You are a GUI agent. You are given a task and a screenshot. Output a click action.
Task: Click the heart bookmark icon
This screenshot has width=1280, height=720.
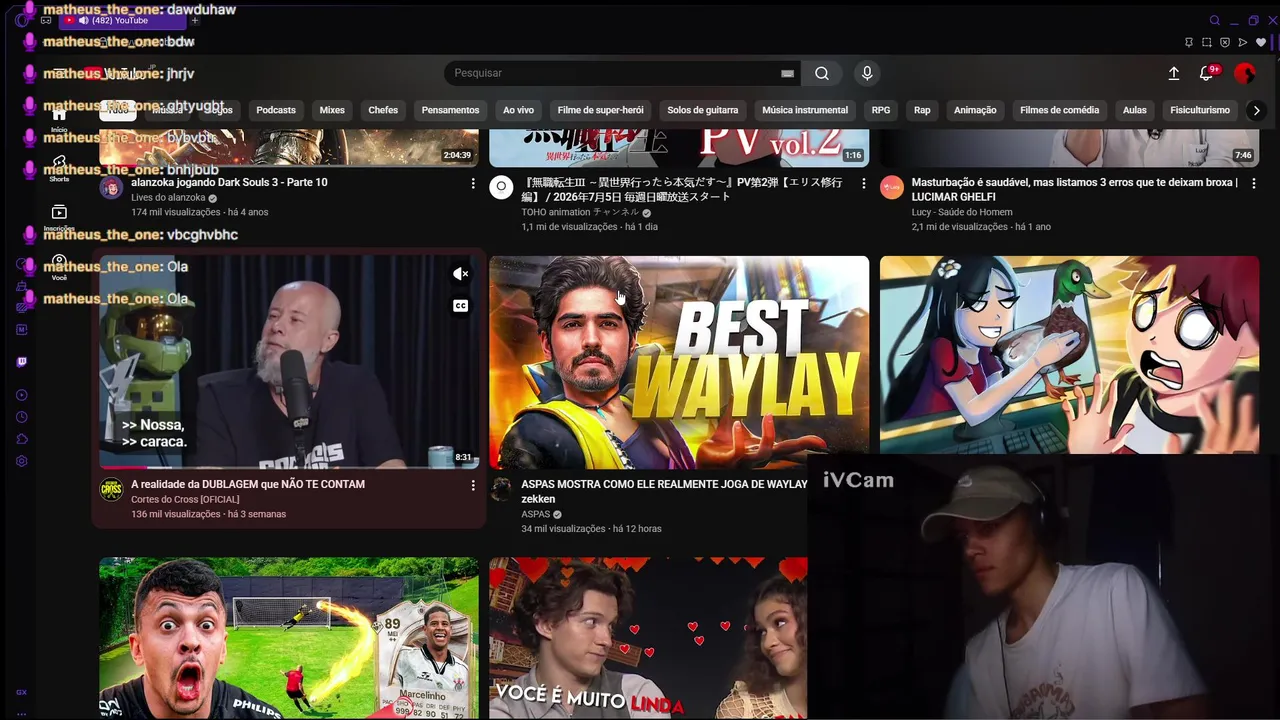[x=1261, y=43]
